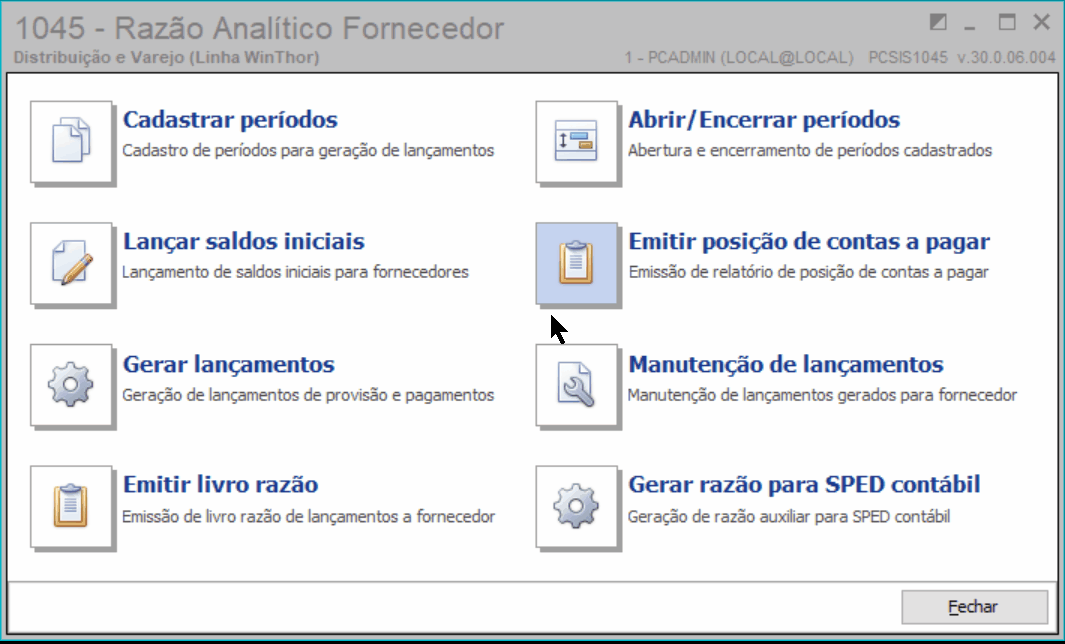This screenshot has height=644, width=1065.
Task: Click the compact-mode icon in title bar
Action: [x=938, y=22]
